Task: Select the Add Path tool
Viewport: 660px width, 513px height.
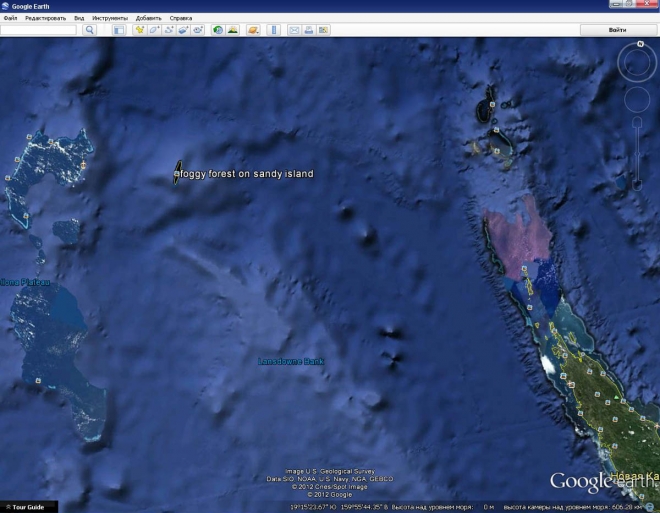Action: [169, 30]
